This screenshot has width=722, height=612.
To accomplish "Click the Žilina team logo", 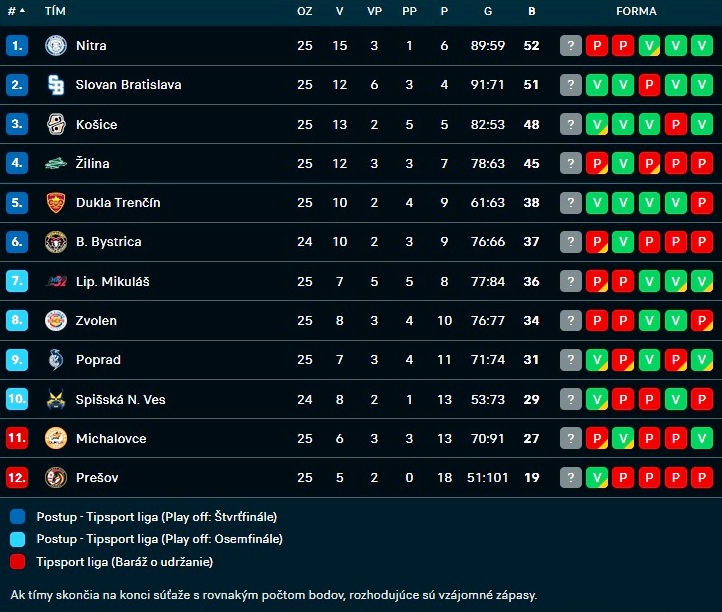I will 56,163.
